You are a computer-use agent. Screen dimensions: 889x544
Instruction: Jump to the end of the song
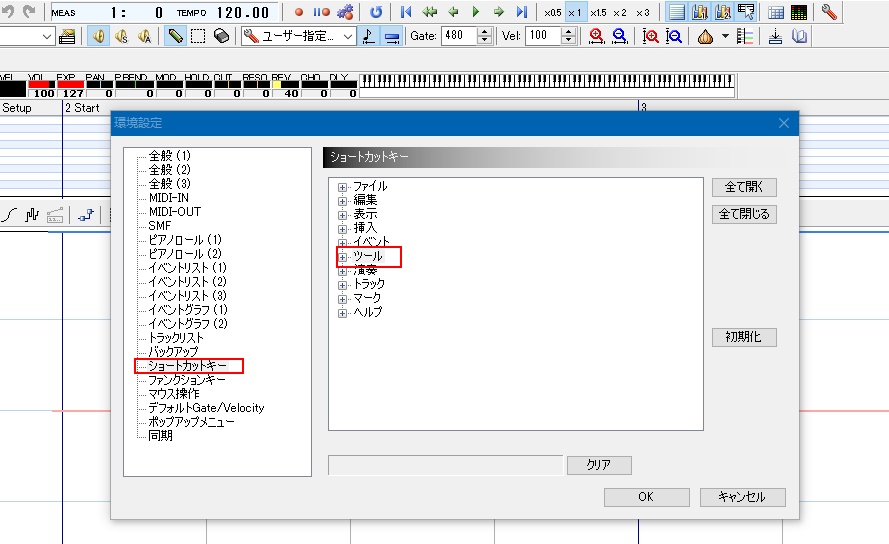[522, 12]
